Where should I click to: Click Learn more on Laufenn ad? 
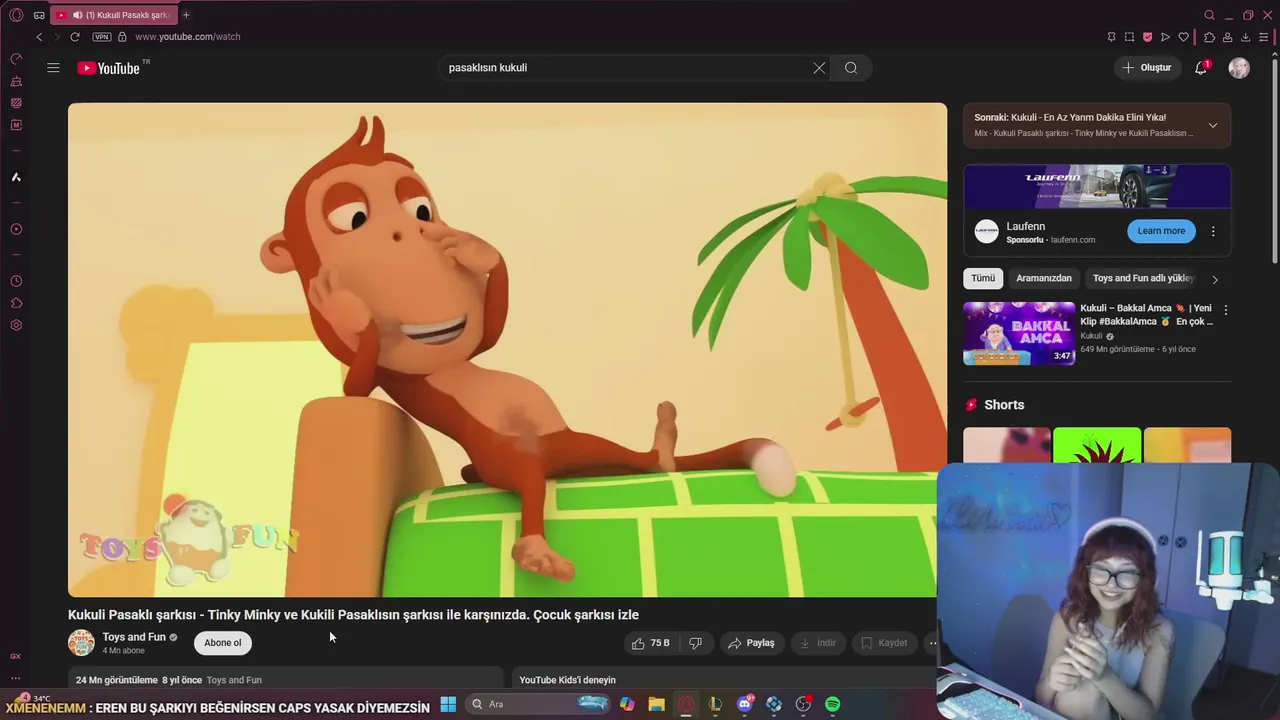(x=1161, y=231)
